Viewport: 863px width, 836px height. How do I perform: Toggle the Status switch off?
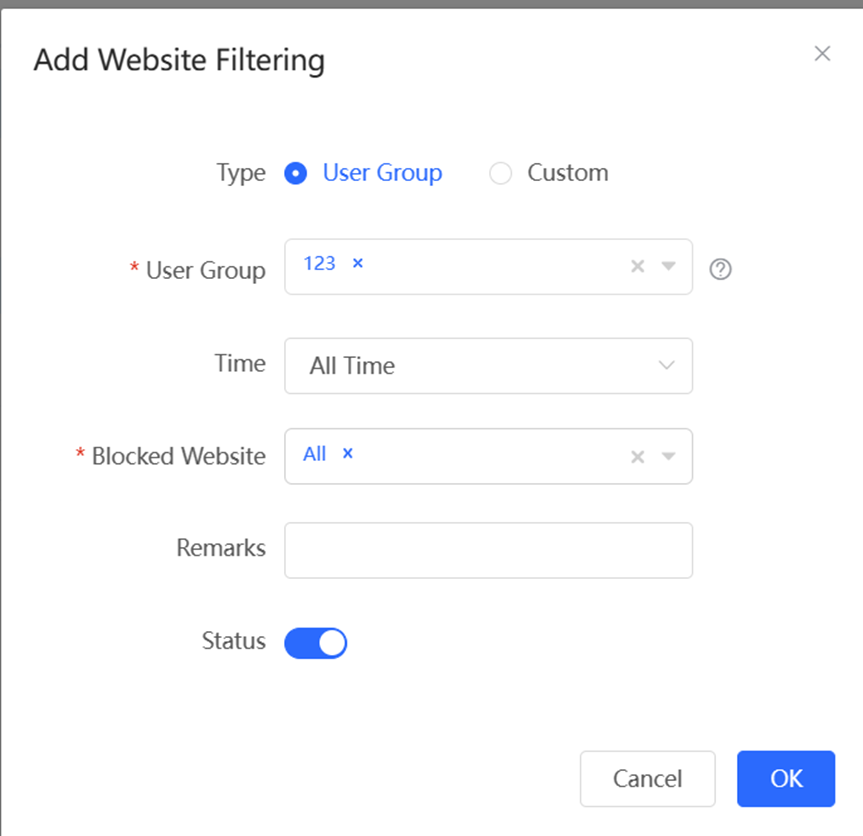pos(315,643)
